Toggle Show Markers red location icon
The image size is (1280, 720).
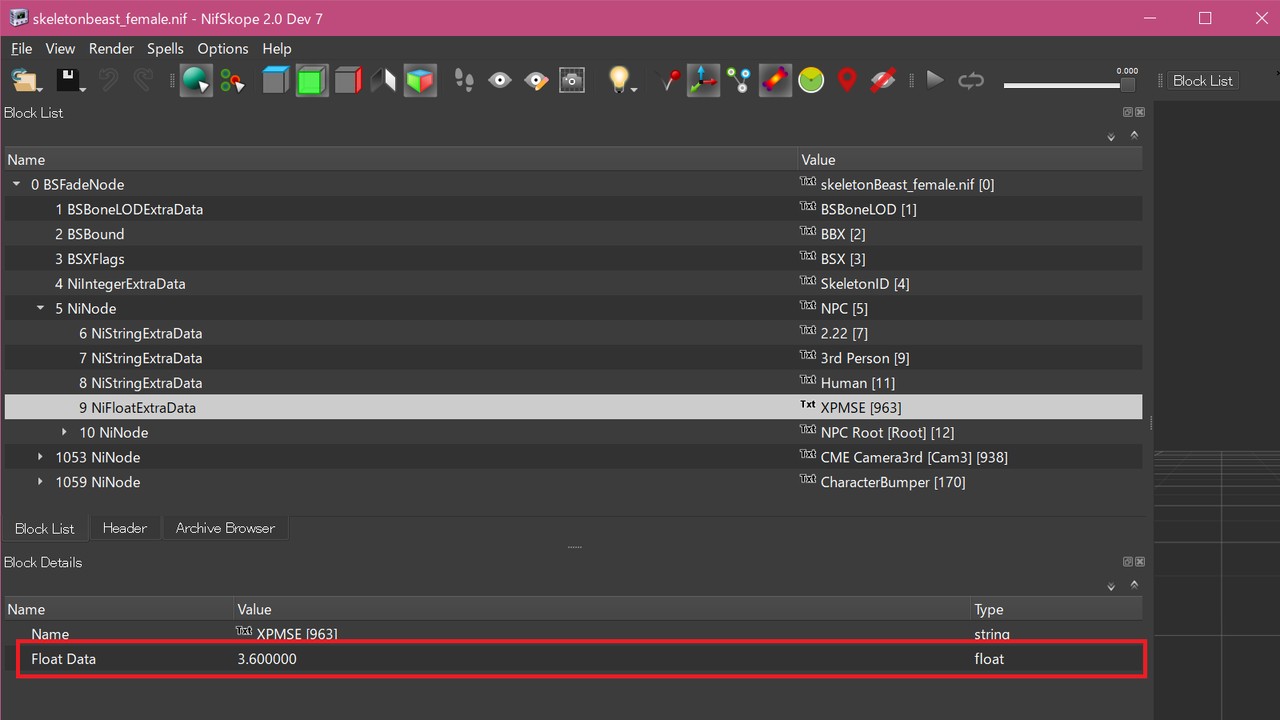coord(847,81)
